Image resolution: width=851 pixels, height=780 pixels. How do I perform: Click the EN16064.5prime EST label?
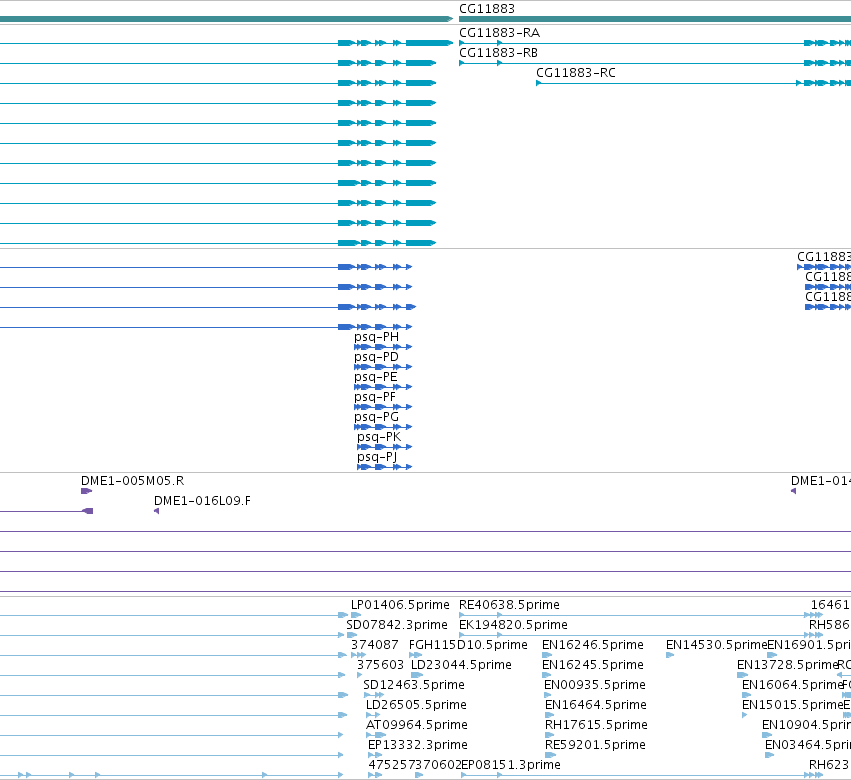(x=792, y=686)
